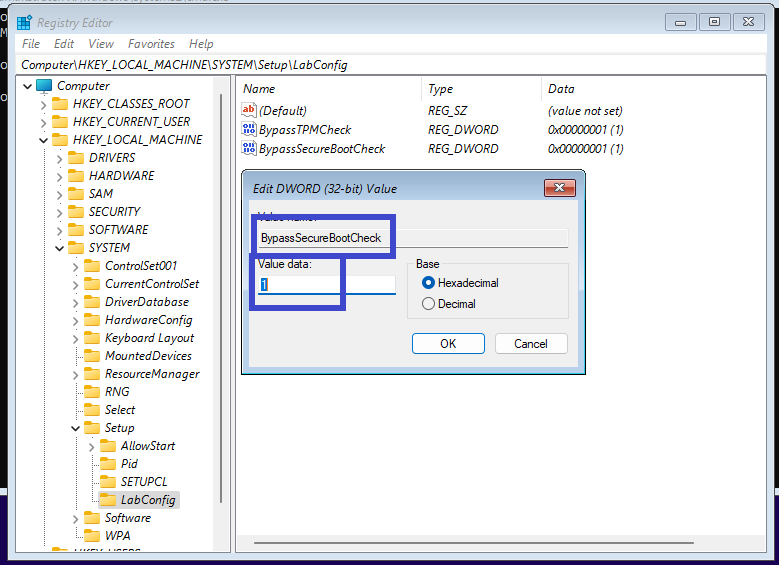Click the '(value not set)' data cell

coord(585,111)
